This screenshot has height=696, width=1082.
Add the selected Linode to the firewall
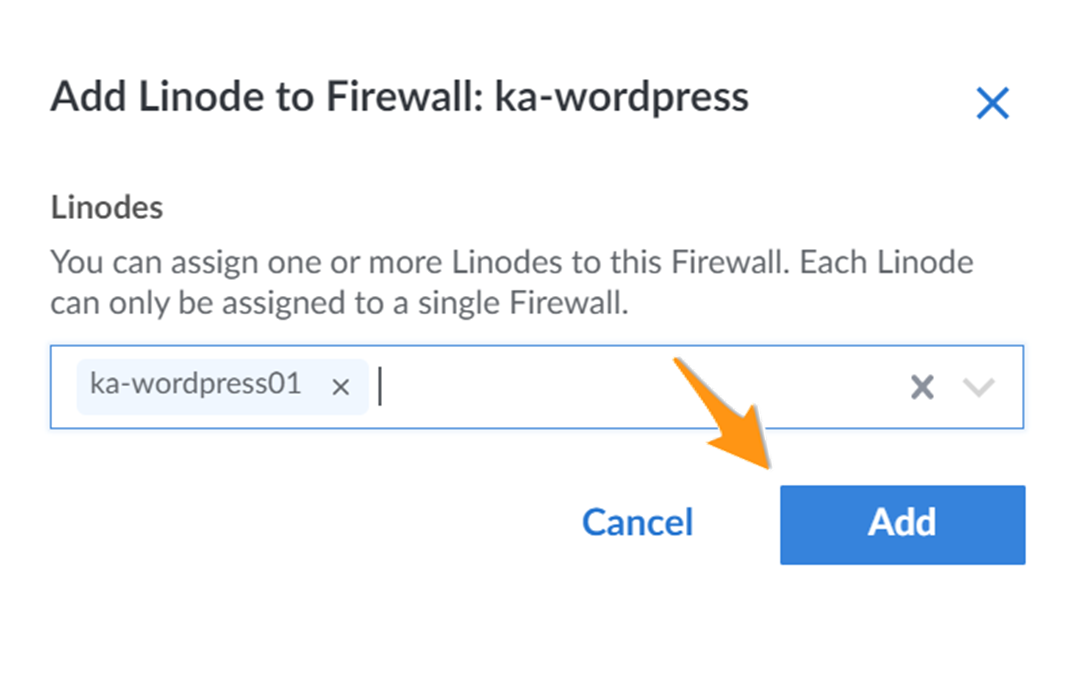pos(903,524)
